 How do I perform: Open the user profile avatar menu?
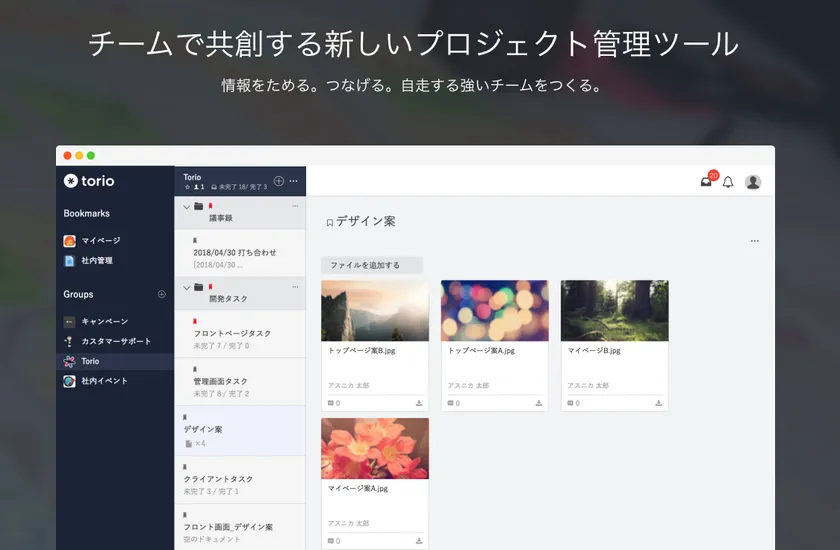coord(753,182)
